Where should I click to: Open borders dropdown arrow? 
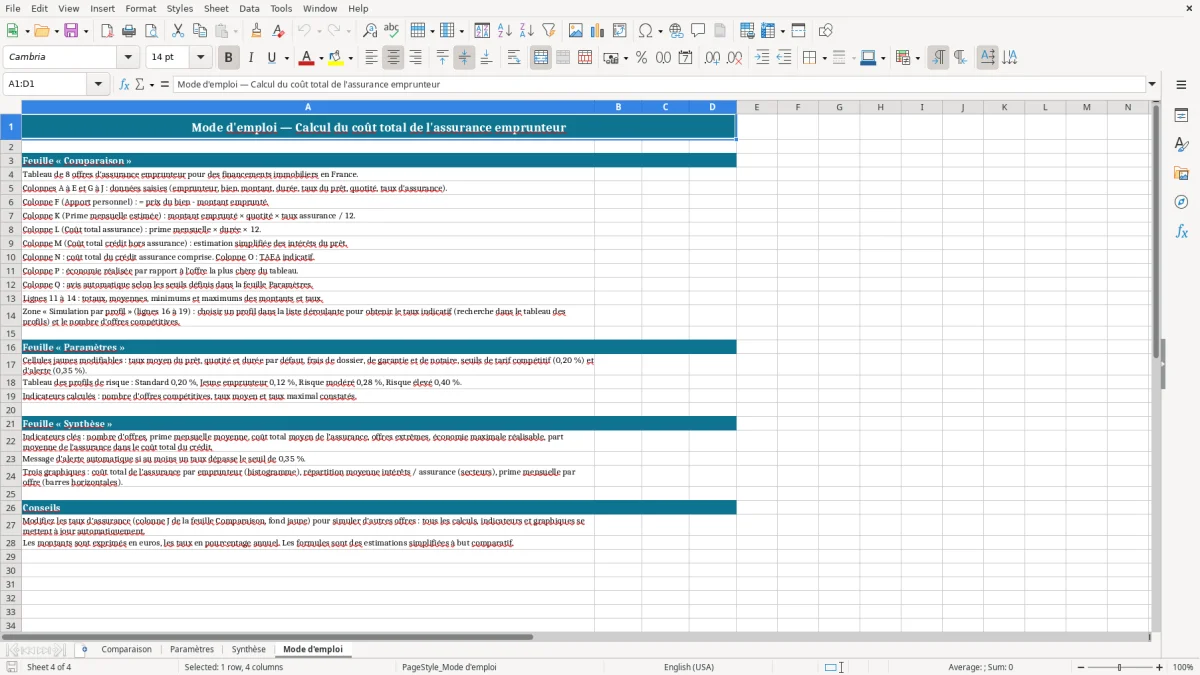[825, 58]
